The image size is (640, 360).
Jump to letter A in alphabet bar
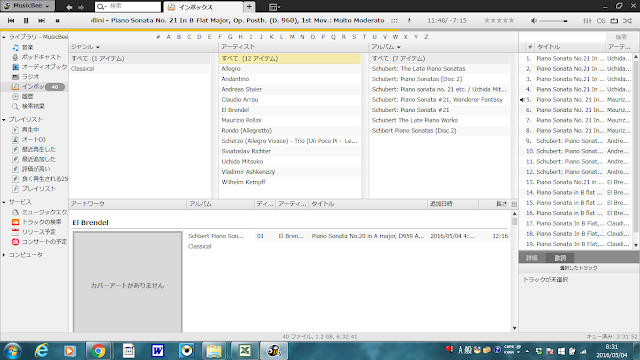click(168, 37)
